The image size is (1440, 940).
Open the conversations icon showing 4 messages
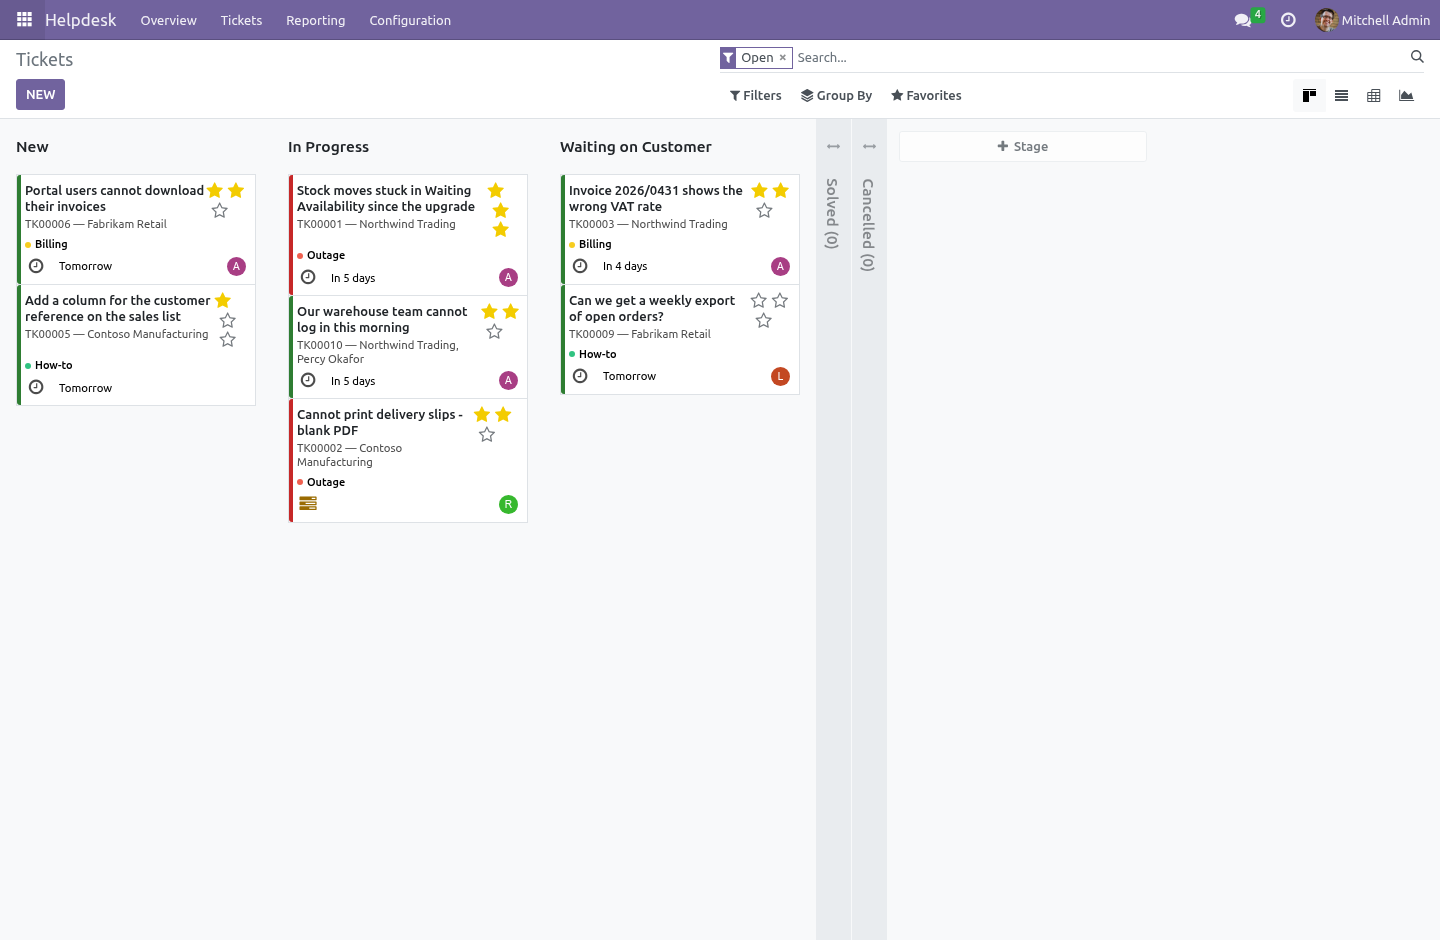click(x=1243, y=20)
